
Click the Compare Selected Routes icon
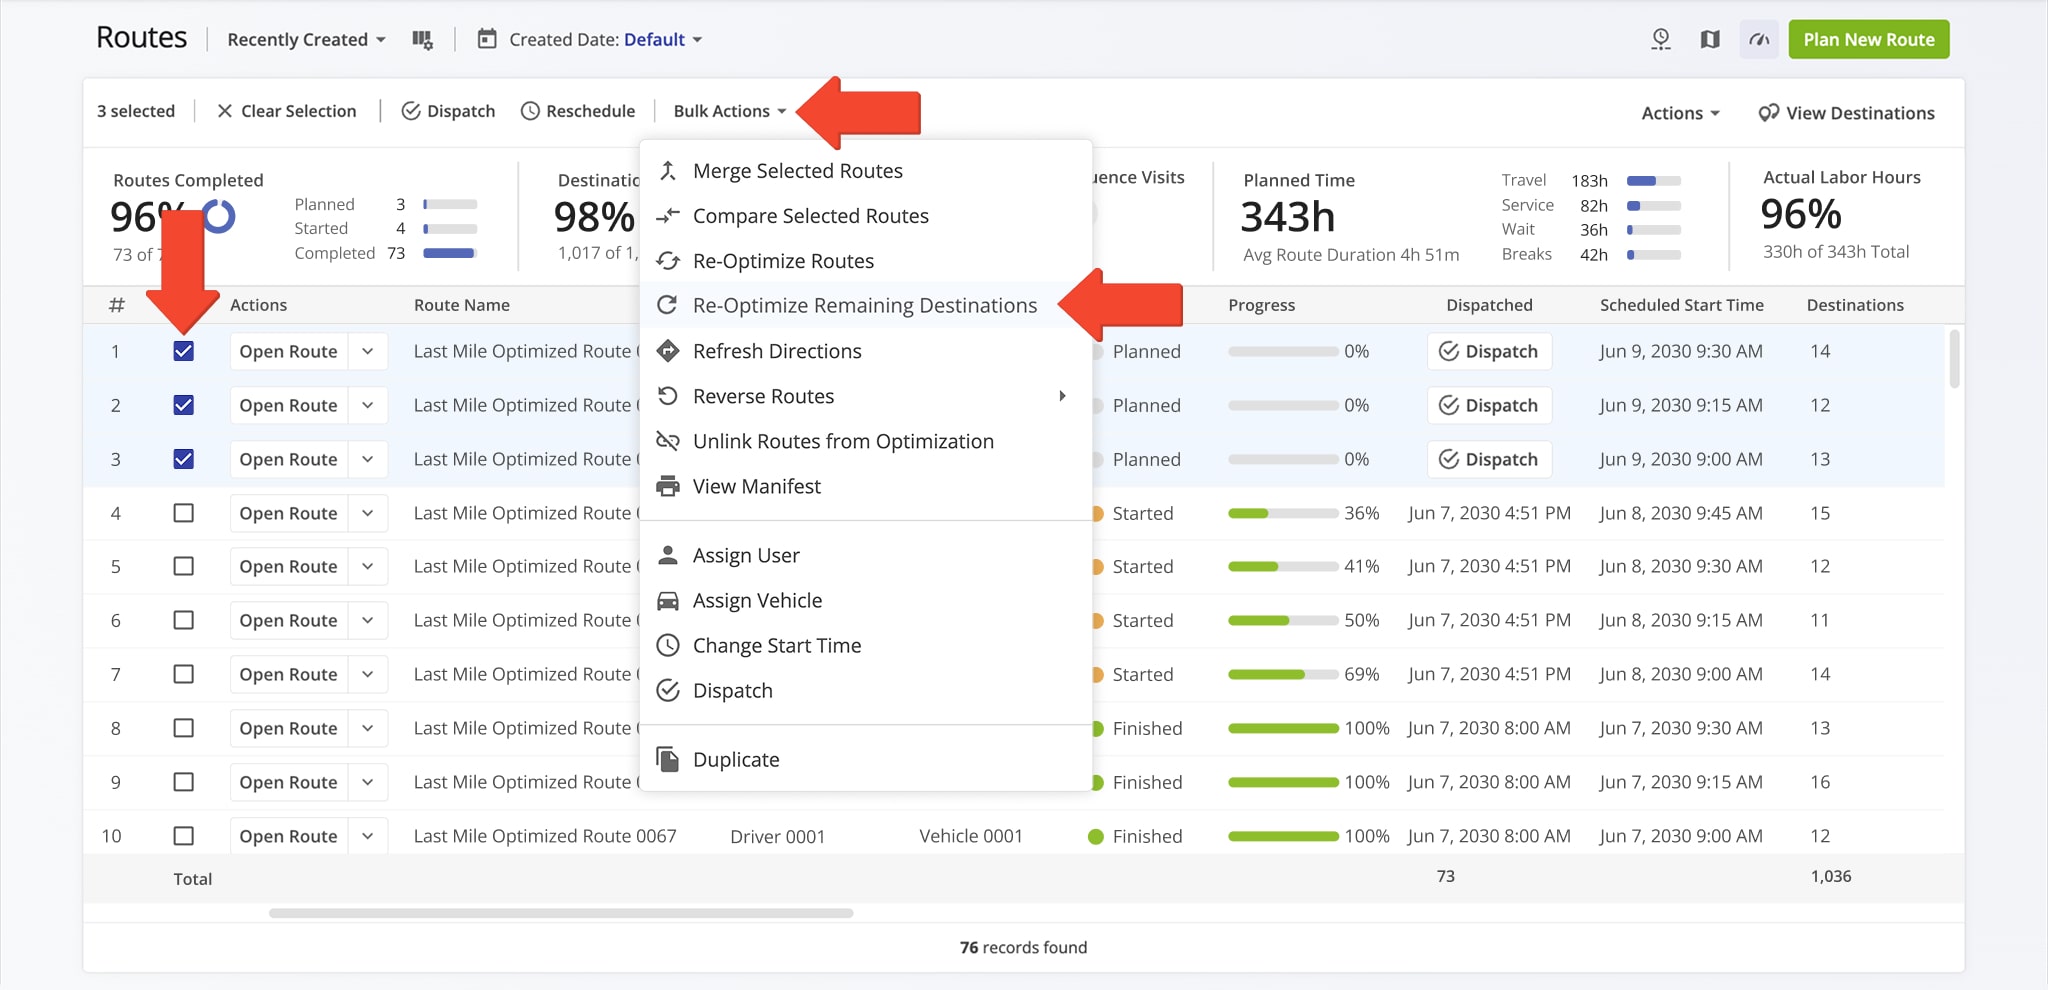pyautogui.click(x=668, y=216)
